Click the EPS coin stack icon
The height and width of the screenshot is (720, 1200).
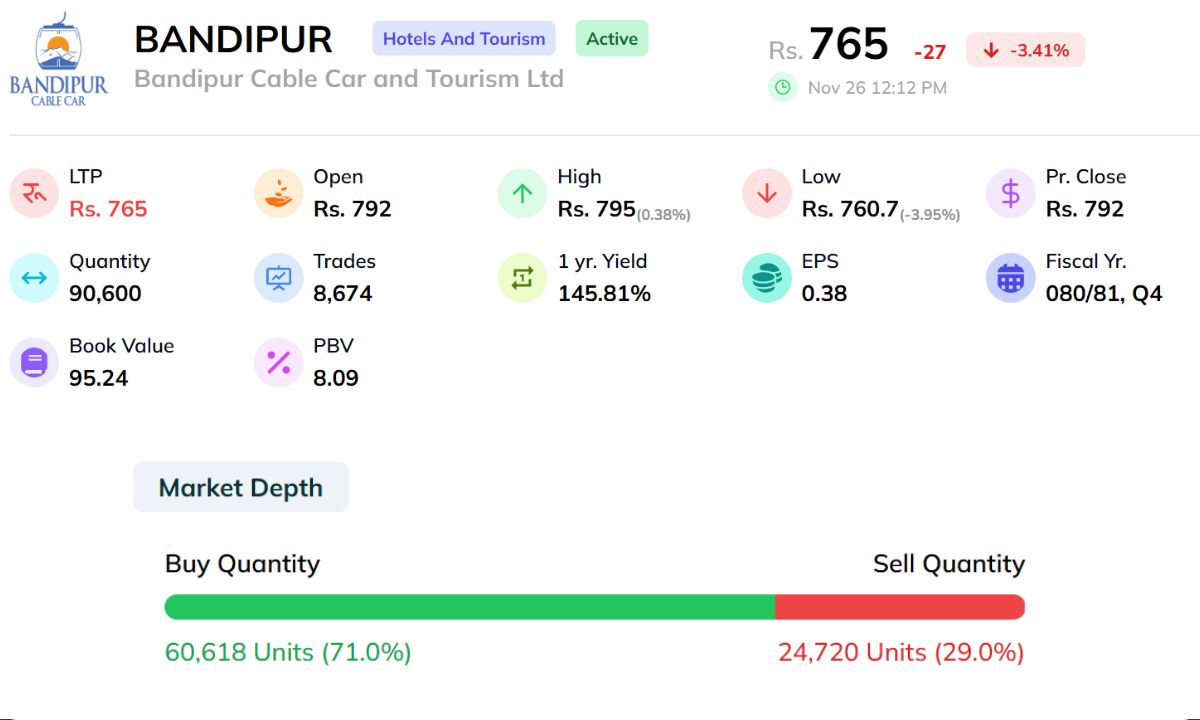(767, 278)
